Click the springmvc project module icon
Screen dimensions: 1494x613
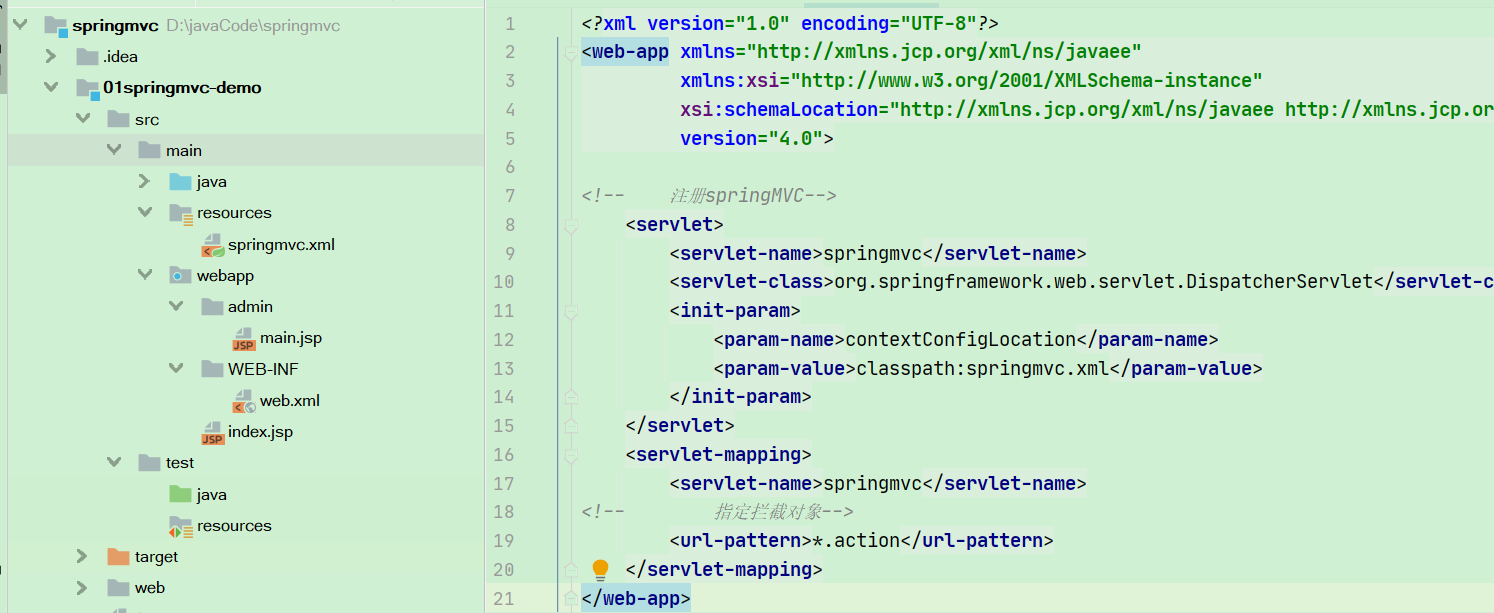[x=55, y=26]
